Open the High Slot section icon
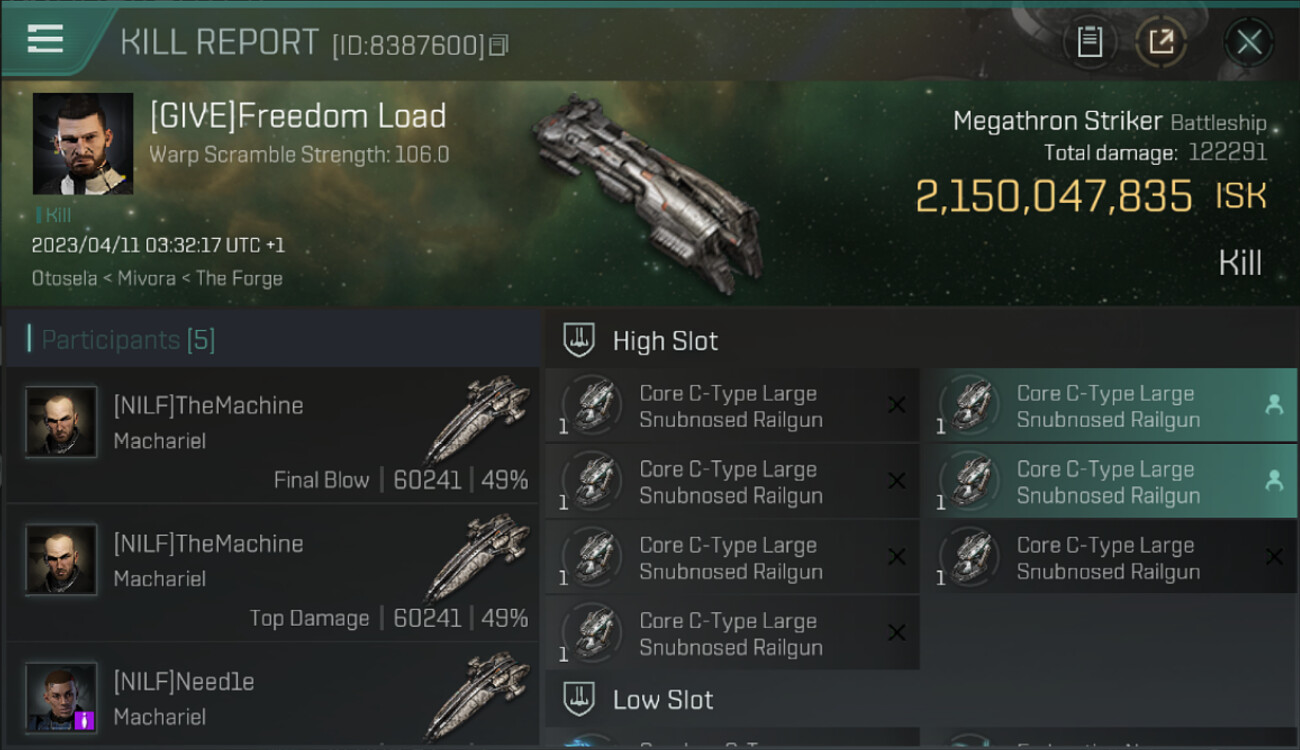The width and height of the screenshot is (1300, 750). (579, 340)
